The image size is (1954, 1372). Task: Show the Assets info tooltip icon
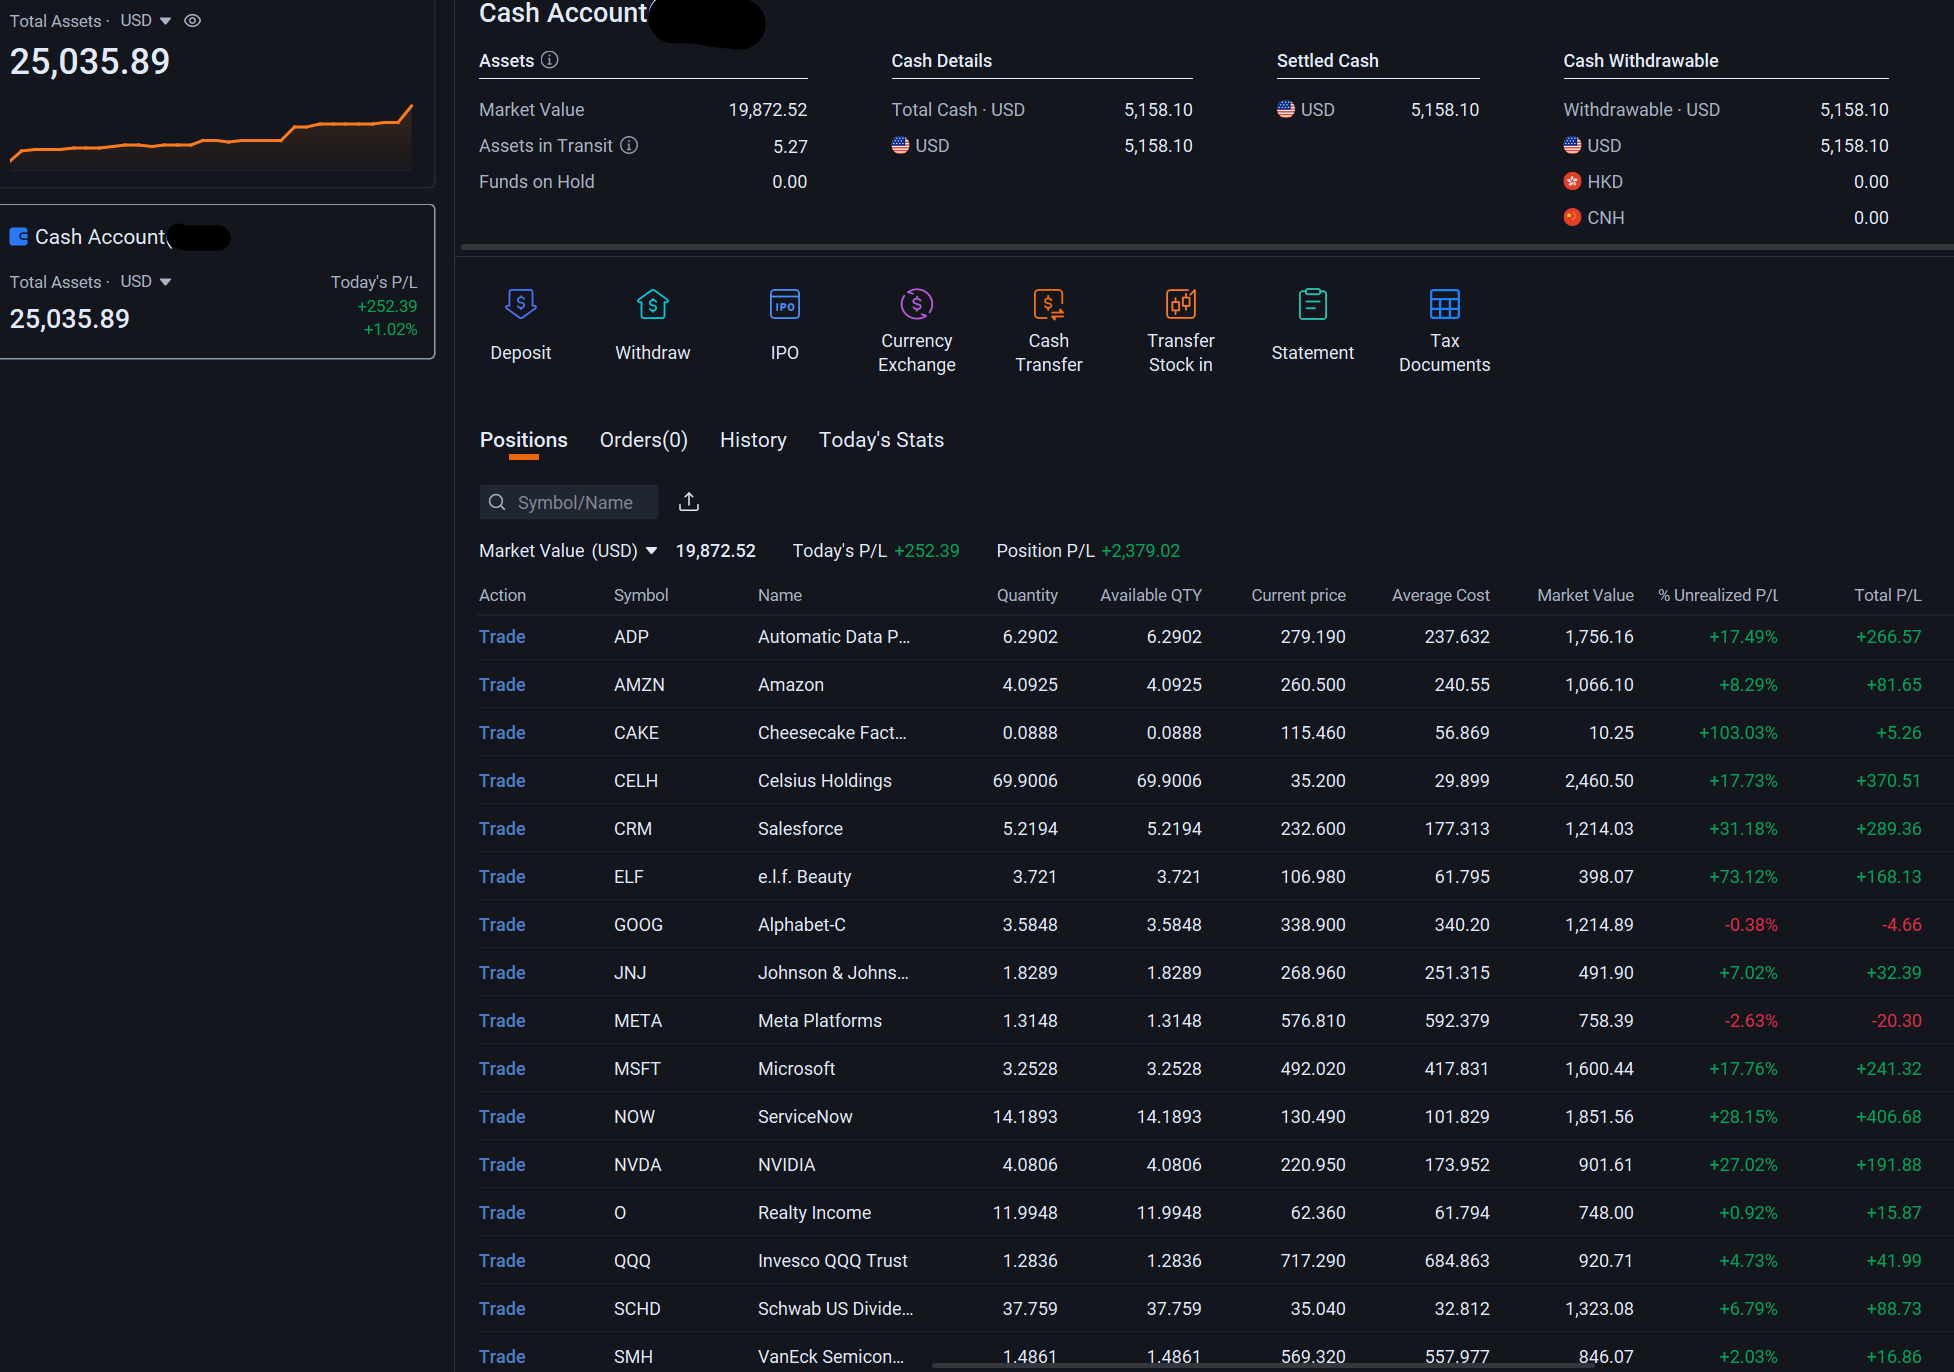click(549, 60)
